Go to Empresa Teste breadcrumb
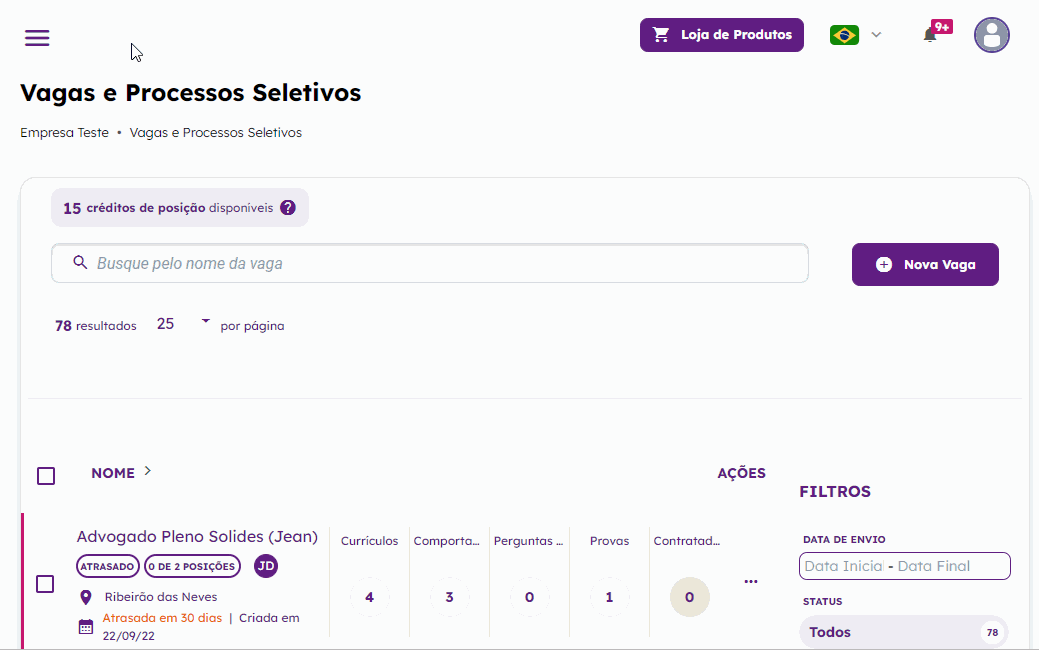The image size is (1039, 650). pos(64,133)
